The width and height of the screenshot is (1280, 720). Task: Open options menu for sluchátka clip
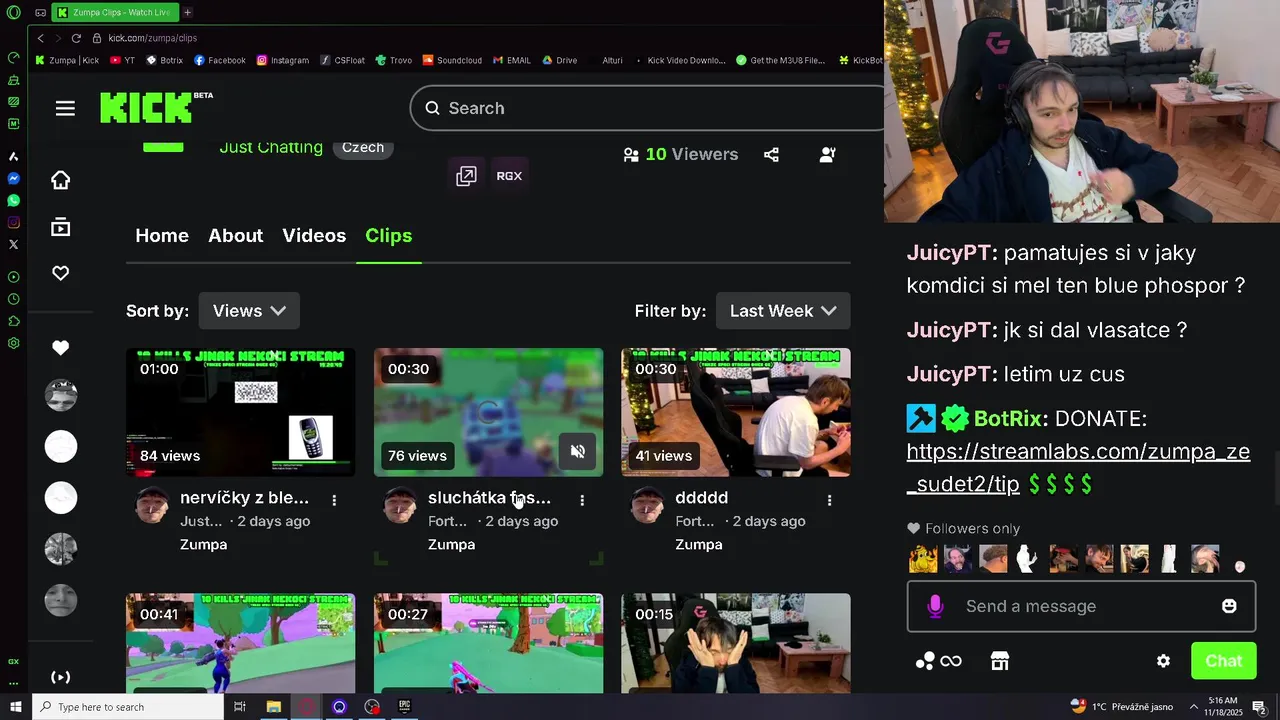(582, 499)
